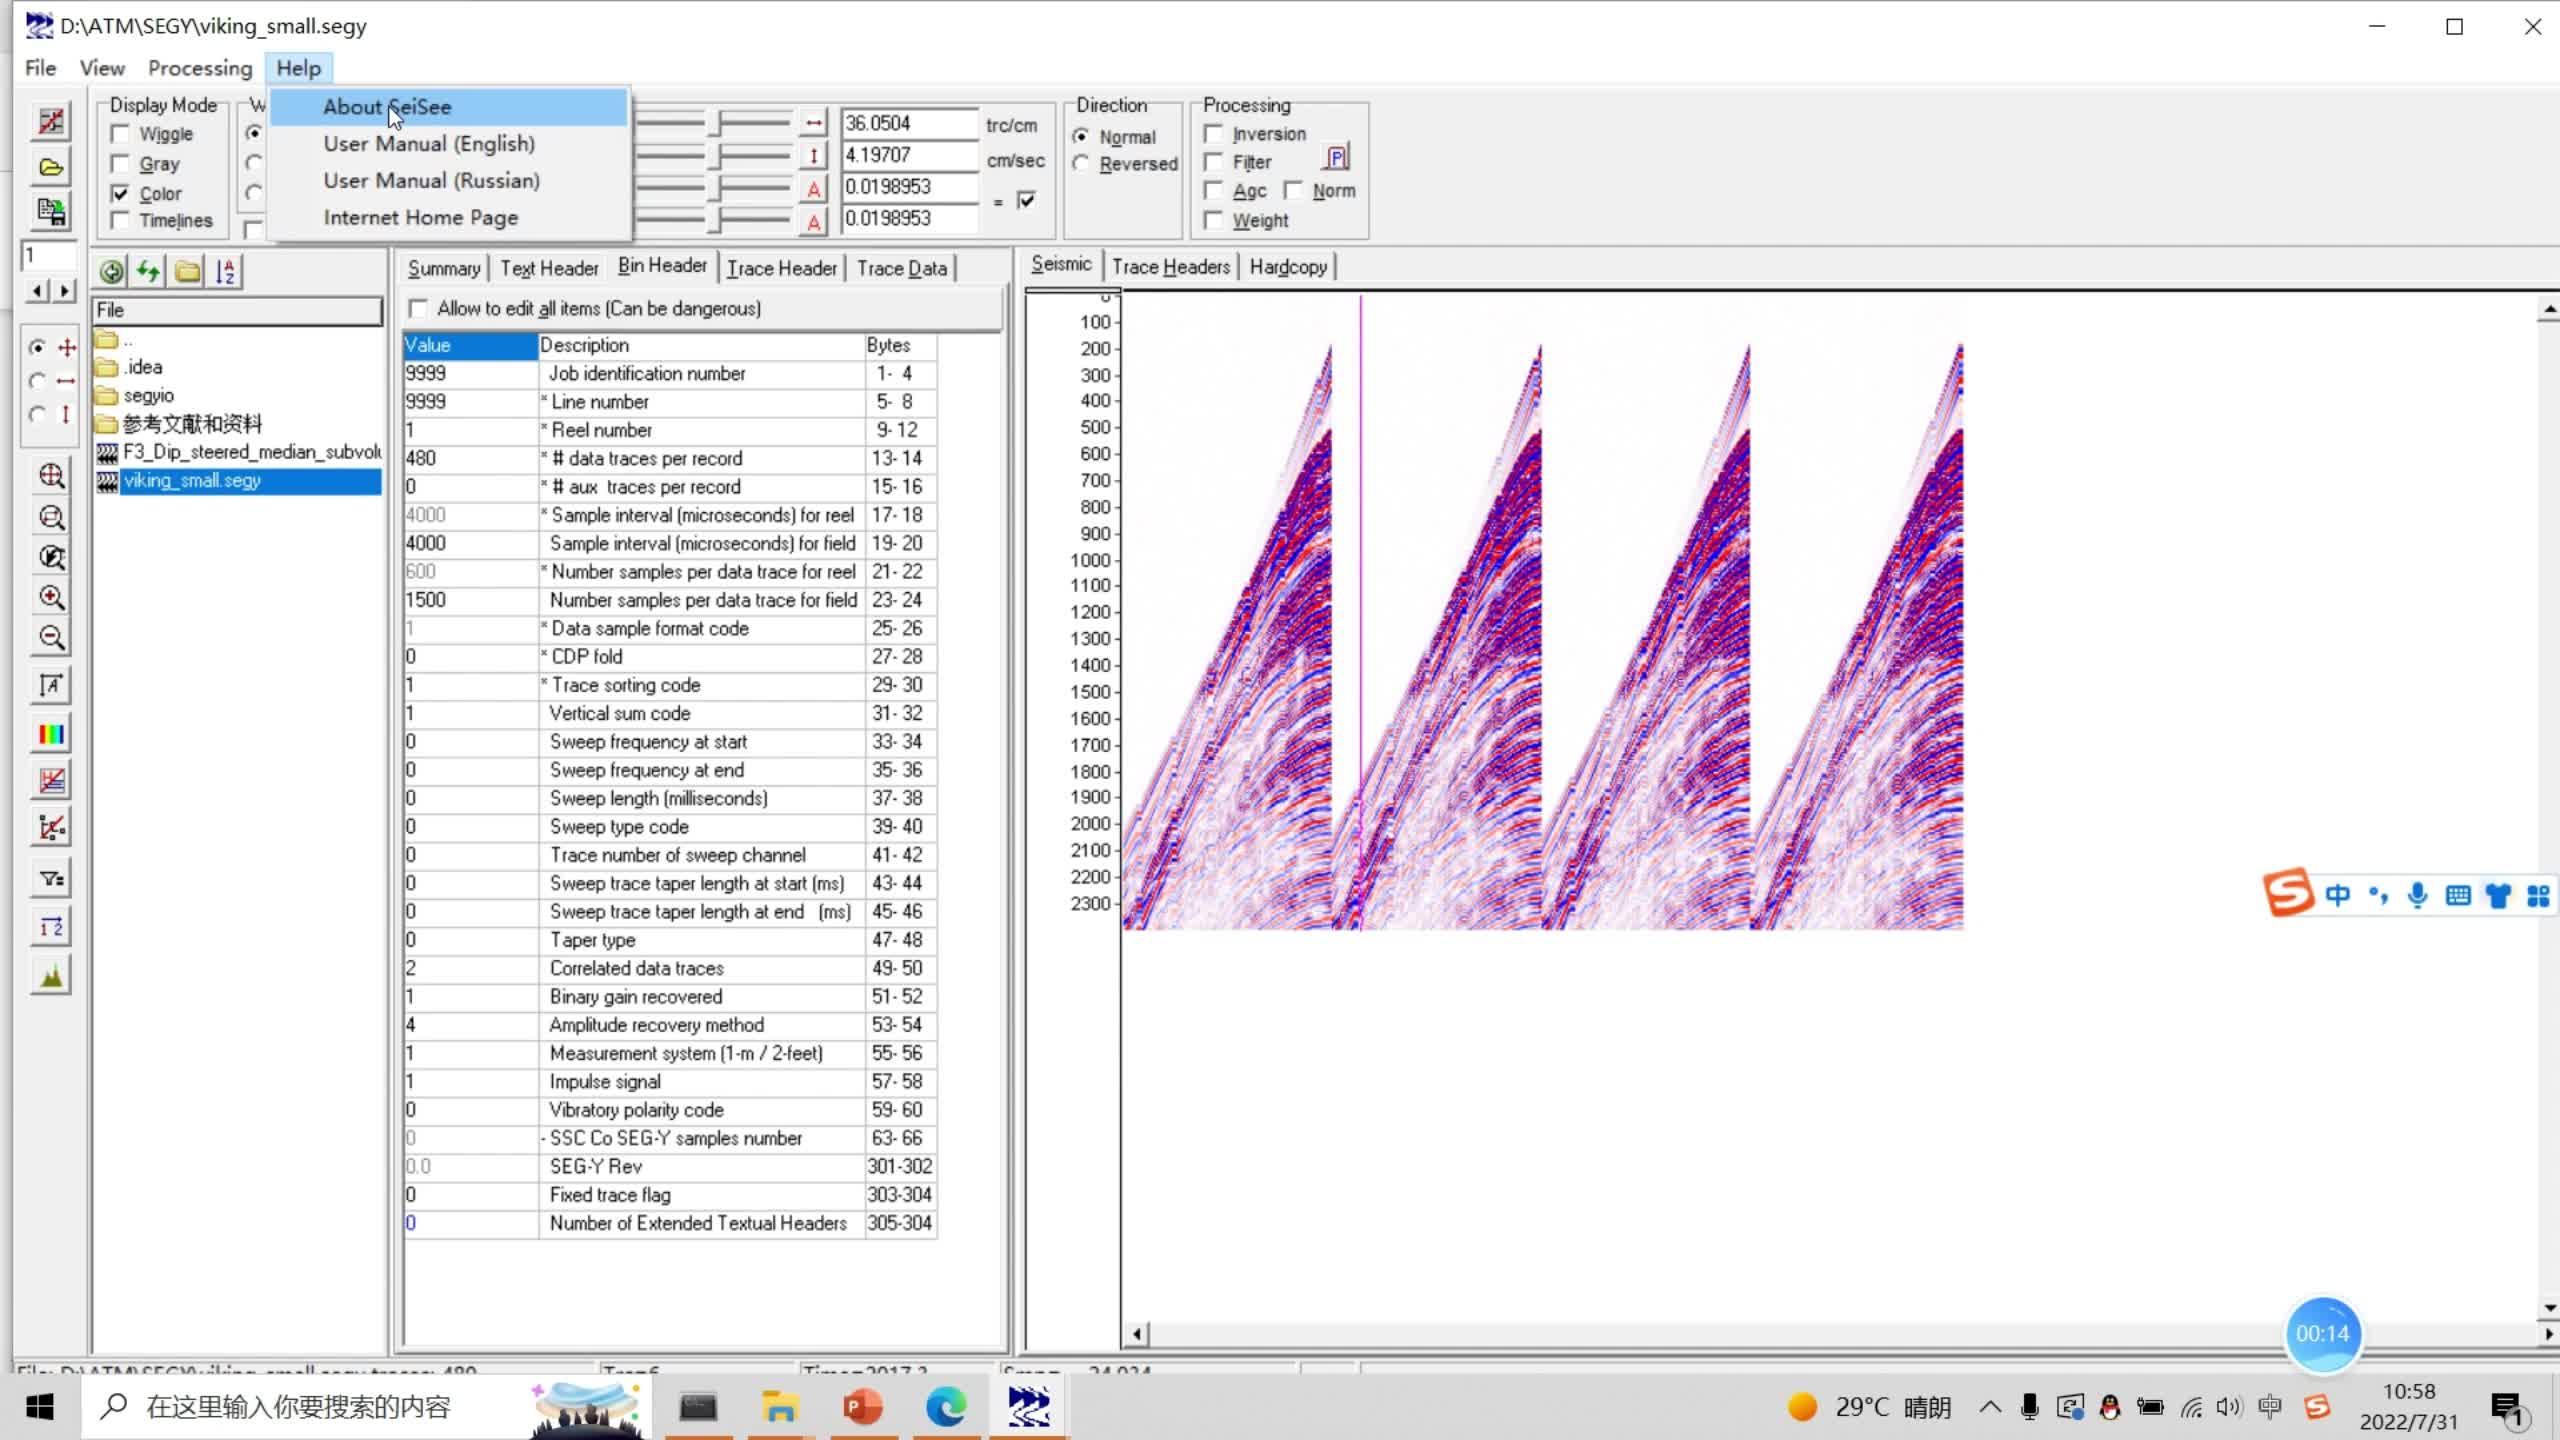Click the zoom in magnifier icon
The height and width of the screenshot is (1440, 2560).
pyautogui.click(x=51, y=597)
